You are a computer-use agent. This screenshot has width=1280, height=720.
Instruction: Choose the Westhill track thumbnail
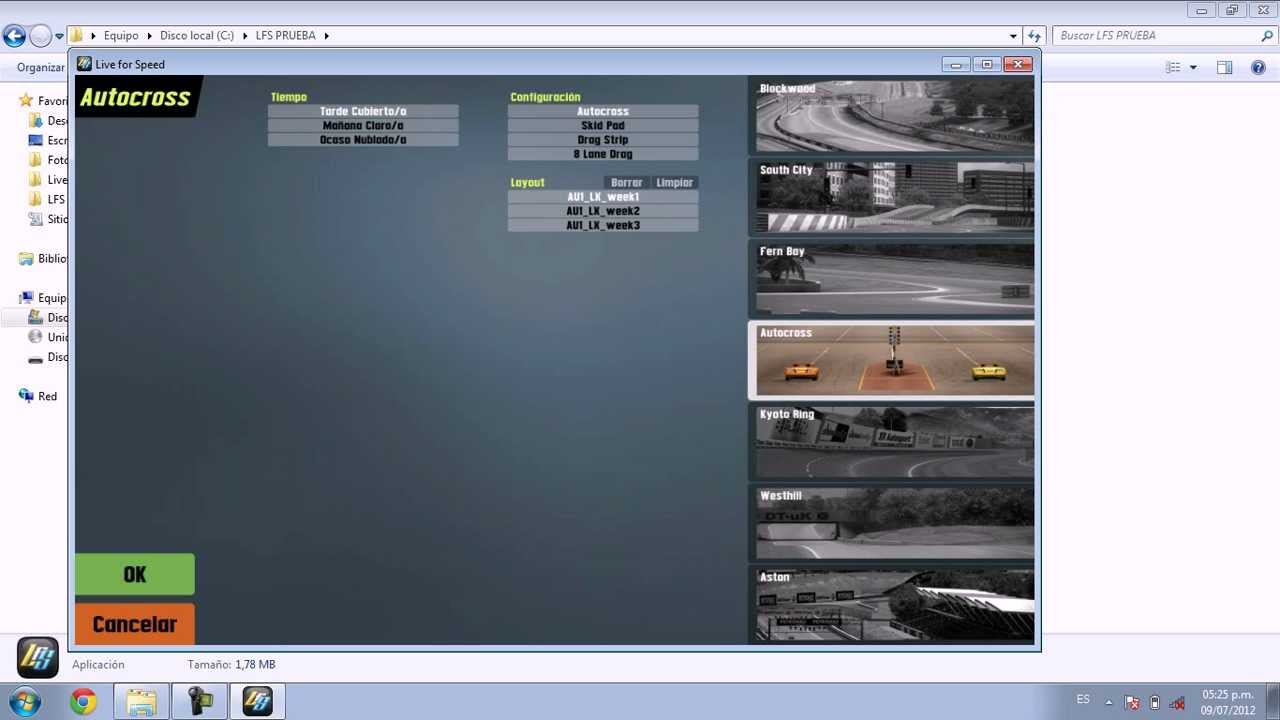coord(894,523)
